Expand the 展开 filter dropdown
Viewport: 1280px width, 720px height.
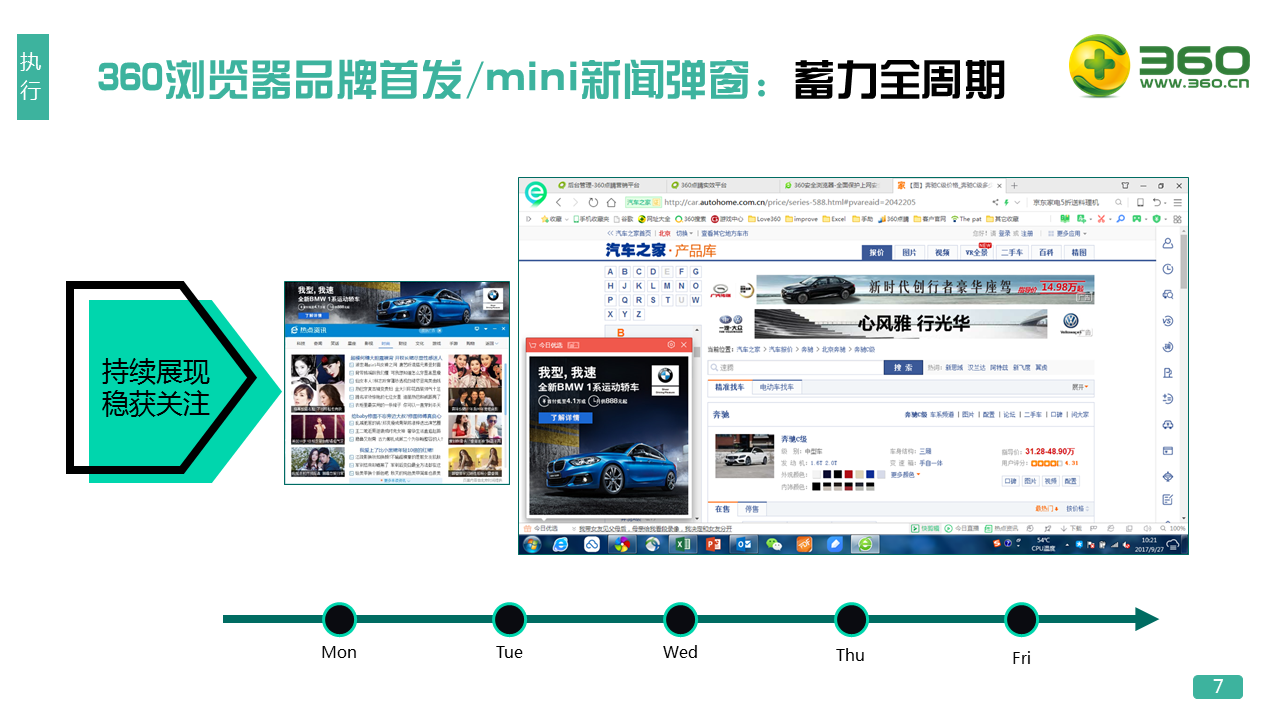pos(1080,387)
